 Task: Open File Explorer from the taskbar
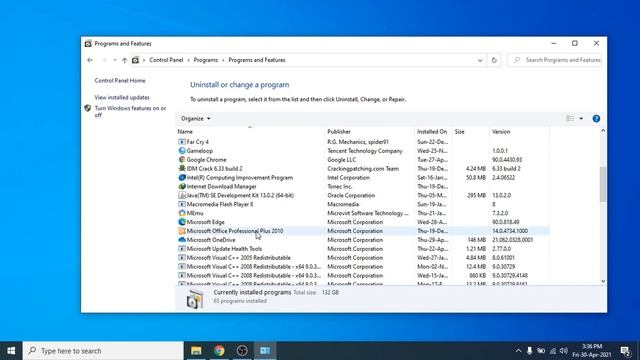196,351
